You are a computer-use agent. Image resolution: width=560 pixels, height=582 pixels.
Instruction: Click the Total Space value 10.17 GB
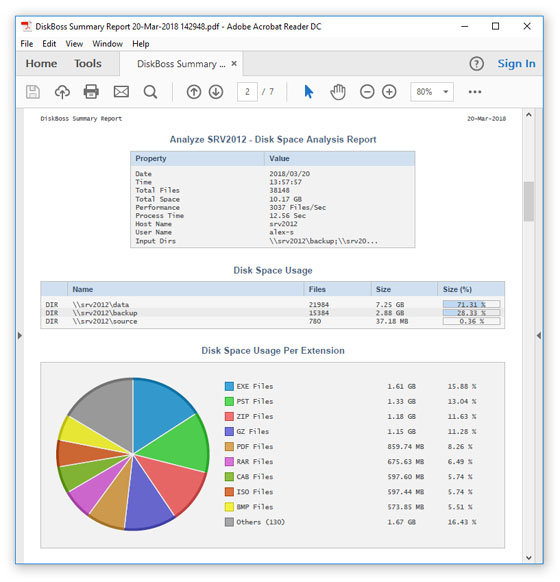(x=285, y=199)
